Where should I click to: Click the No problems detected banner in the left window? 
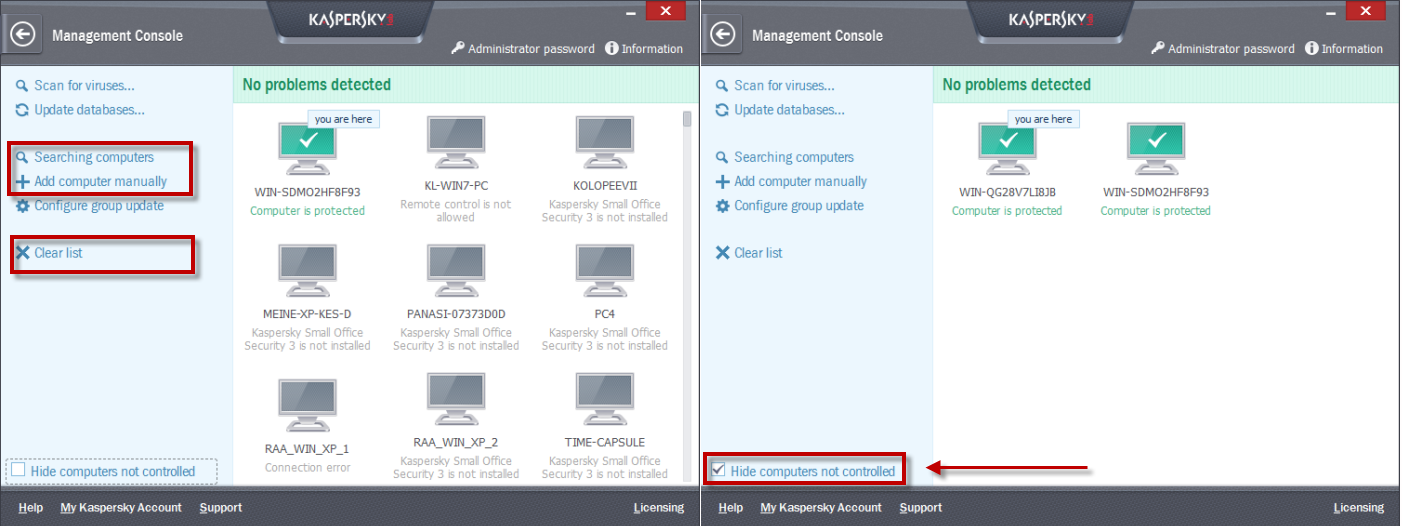click(x=465, y=85)
